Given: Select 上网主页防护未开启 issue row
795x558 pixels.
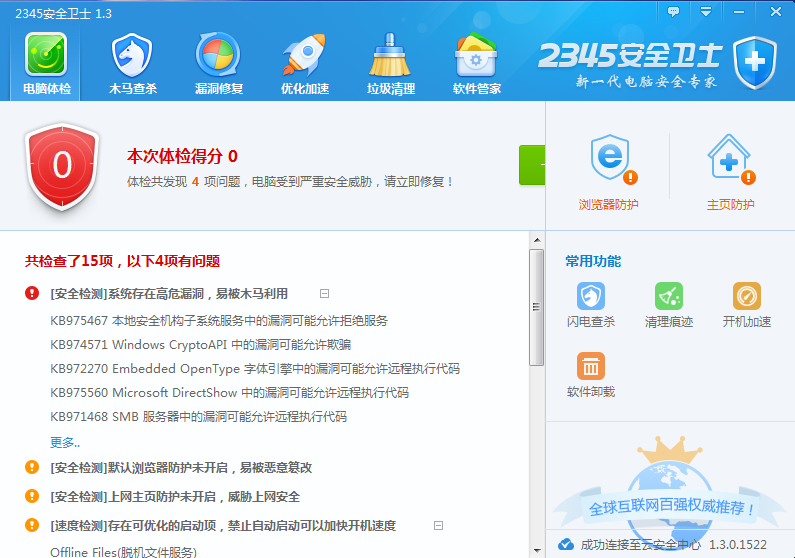Looking at the screenshot, I should pyautogui.click(x=175, y=496).
